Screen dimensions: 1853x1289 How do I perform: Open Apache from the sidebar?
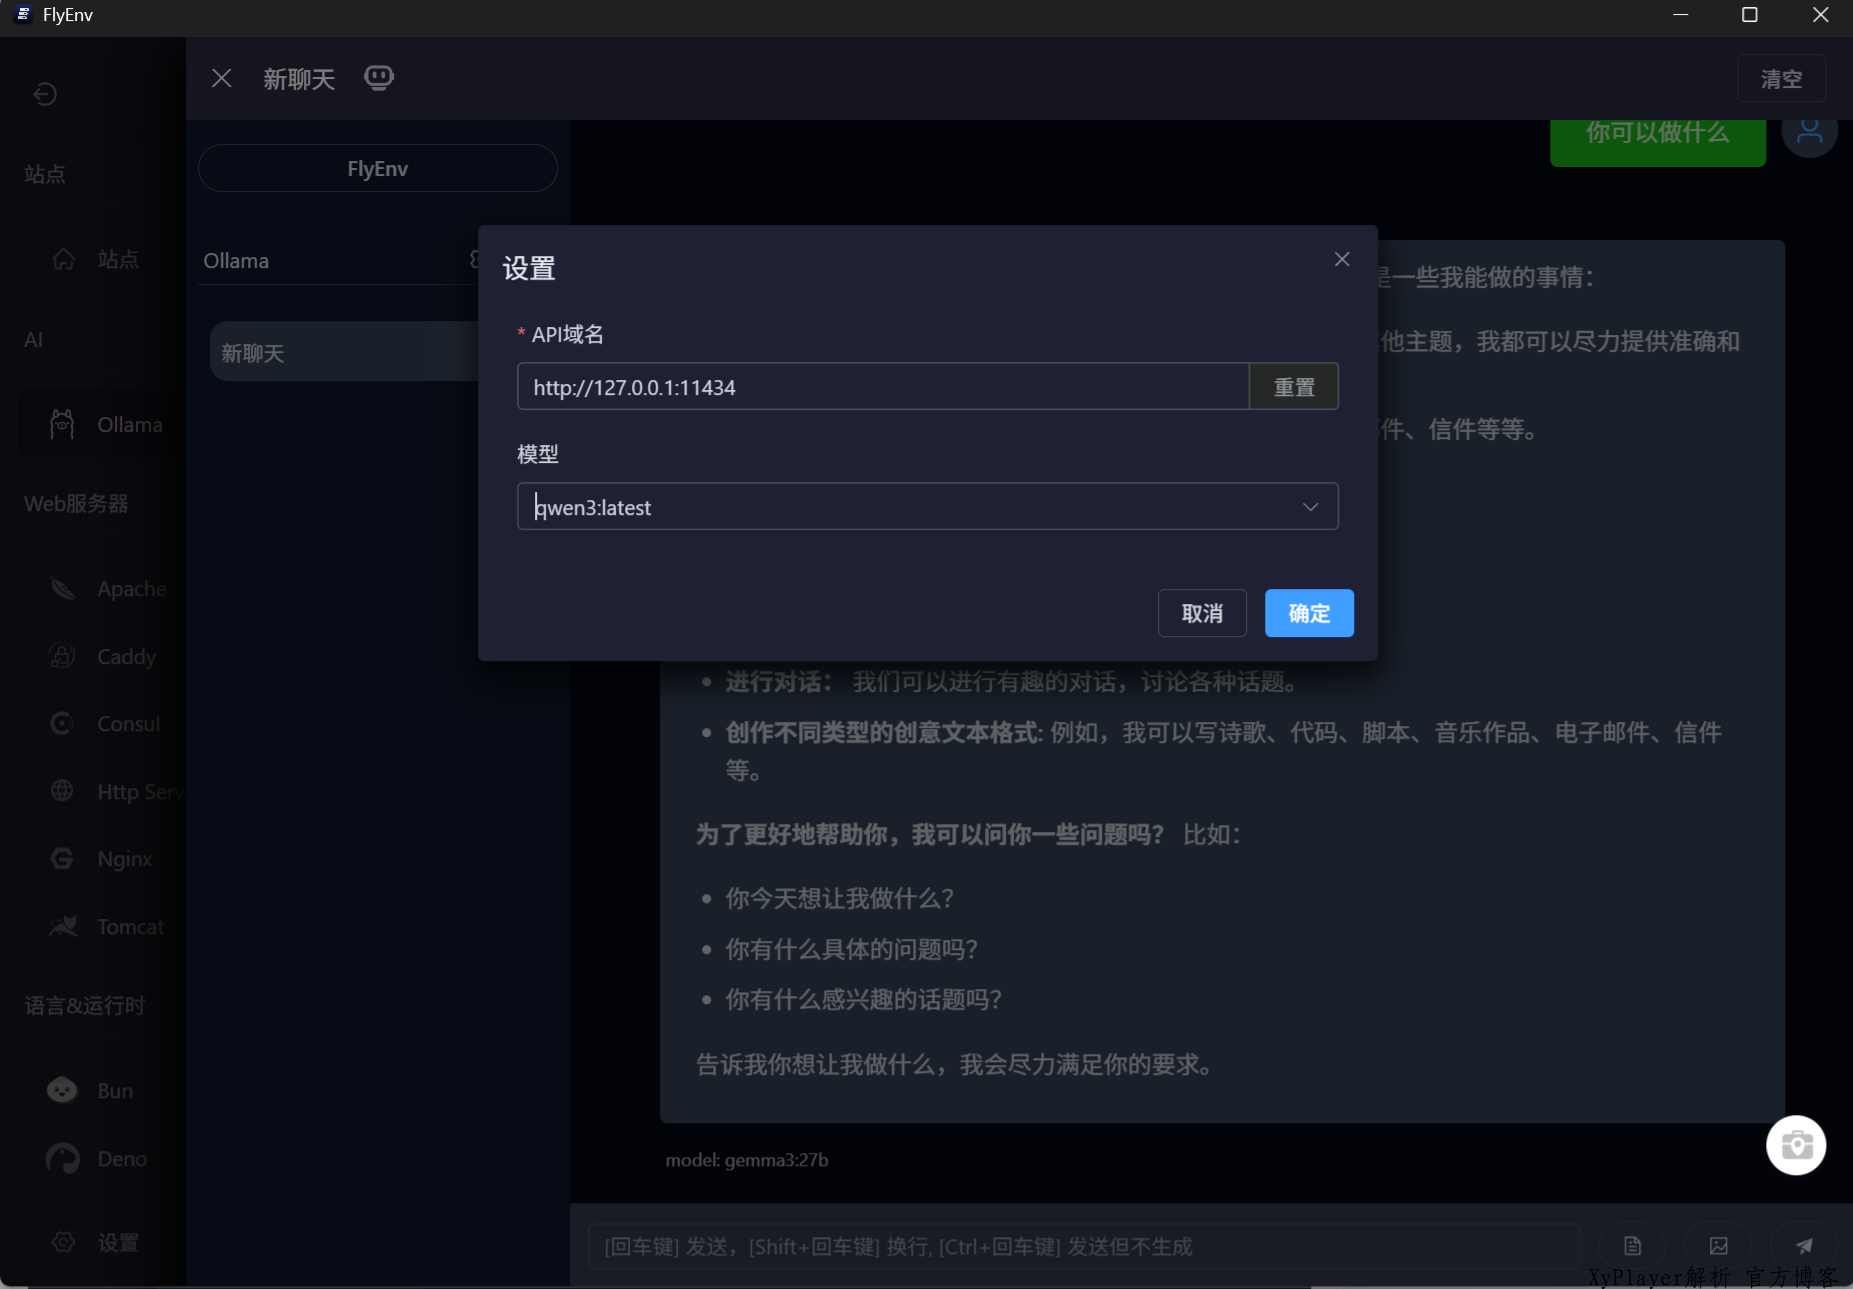pyautogui.click(x=130, y=589)
